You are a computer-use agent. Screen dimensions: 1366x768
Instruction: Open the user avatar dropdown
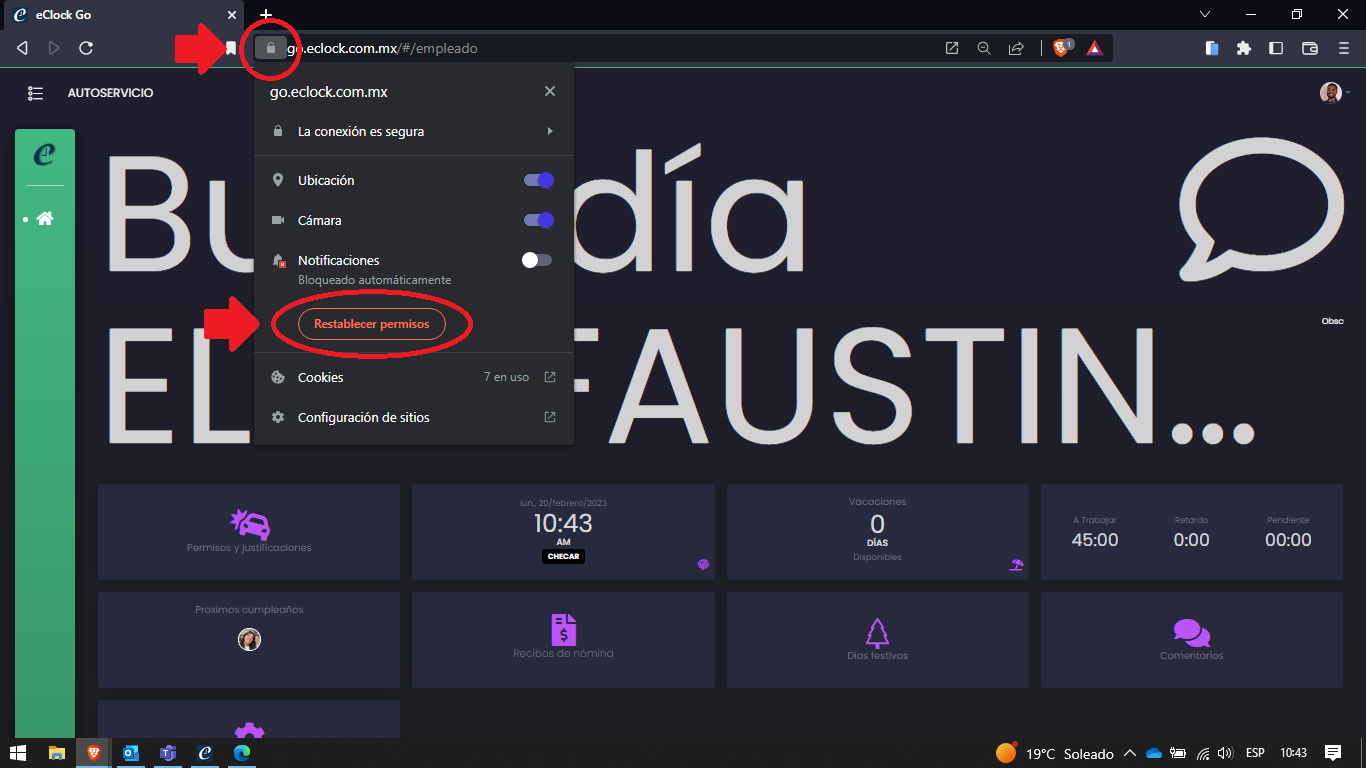pyautogui.click(x=1334, y=93)
